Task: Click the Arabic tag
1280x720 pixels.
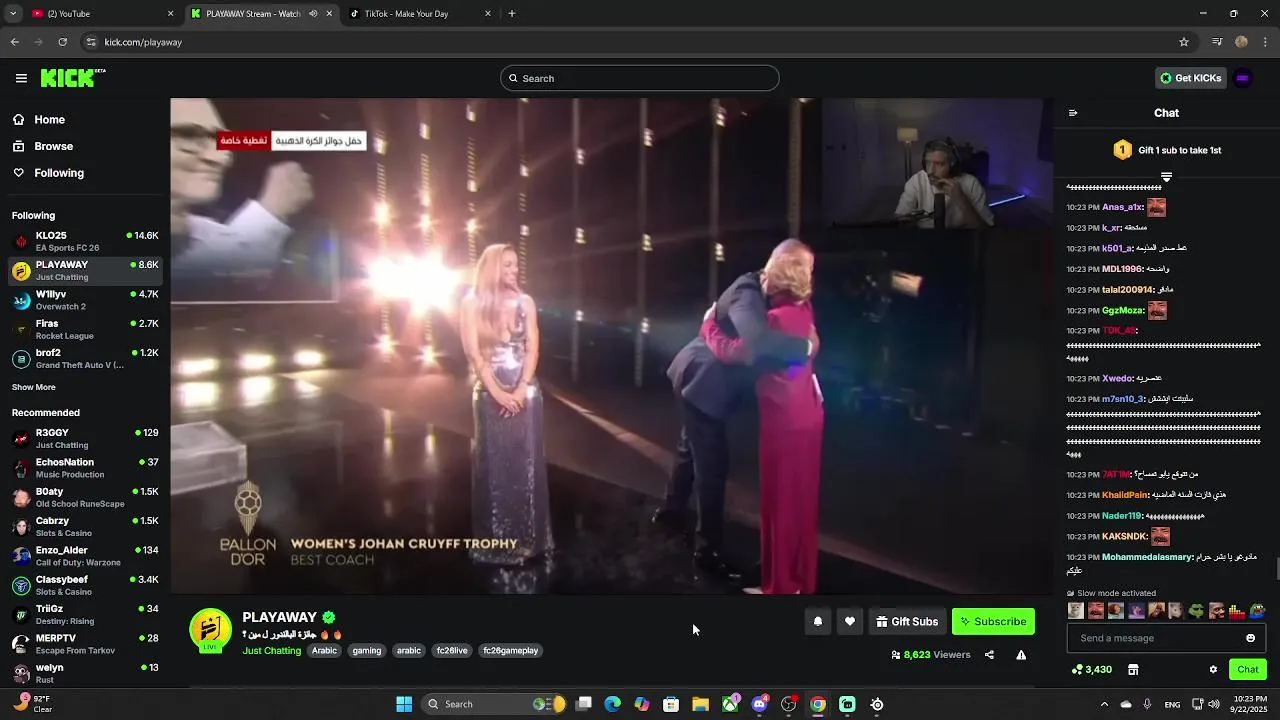Action: pos(324,651)
